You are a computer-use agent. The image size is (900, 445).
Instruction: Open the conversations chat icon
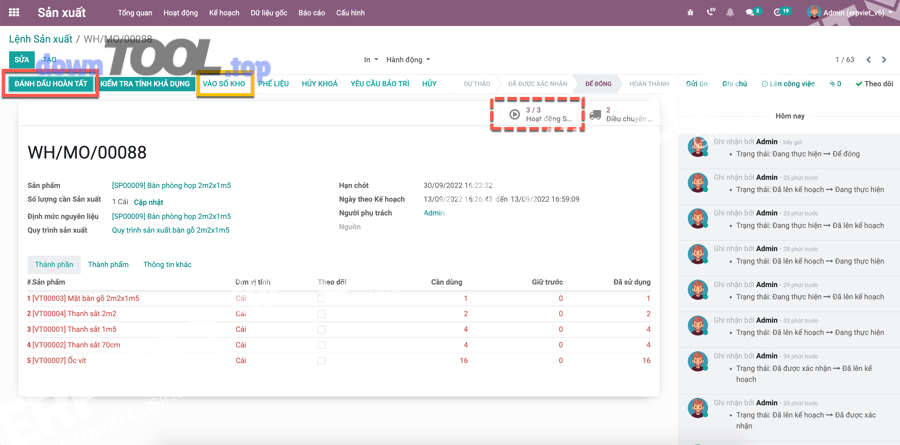tap(751, 13)
